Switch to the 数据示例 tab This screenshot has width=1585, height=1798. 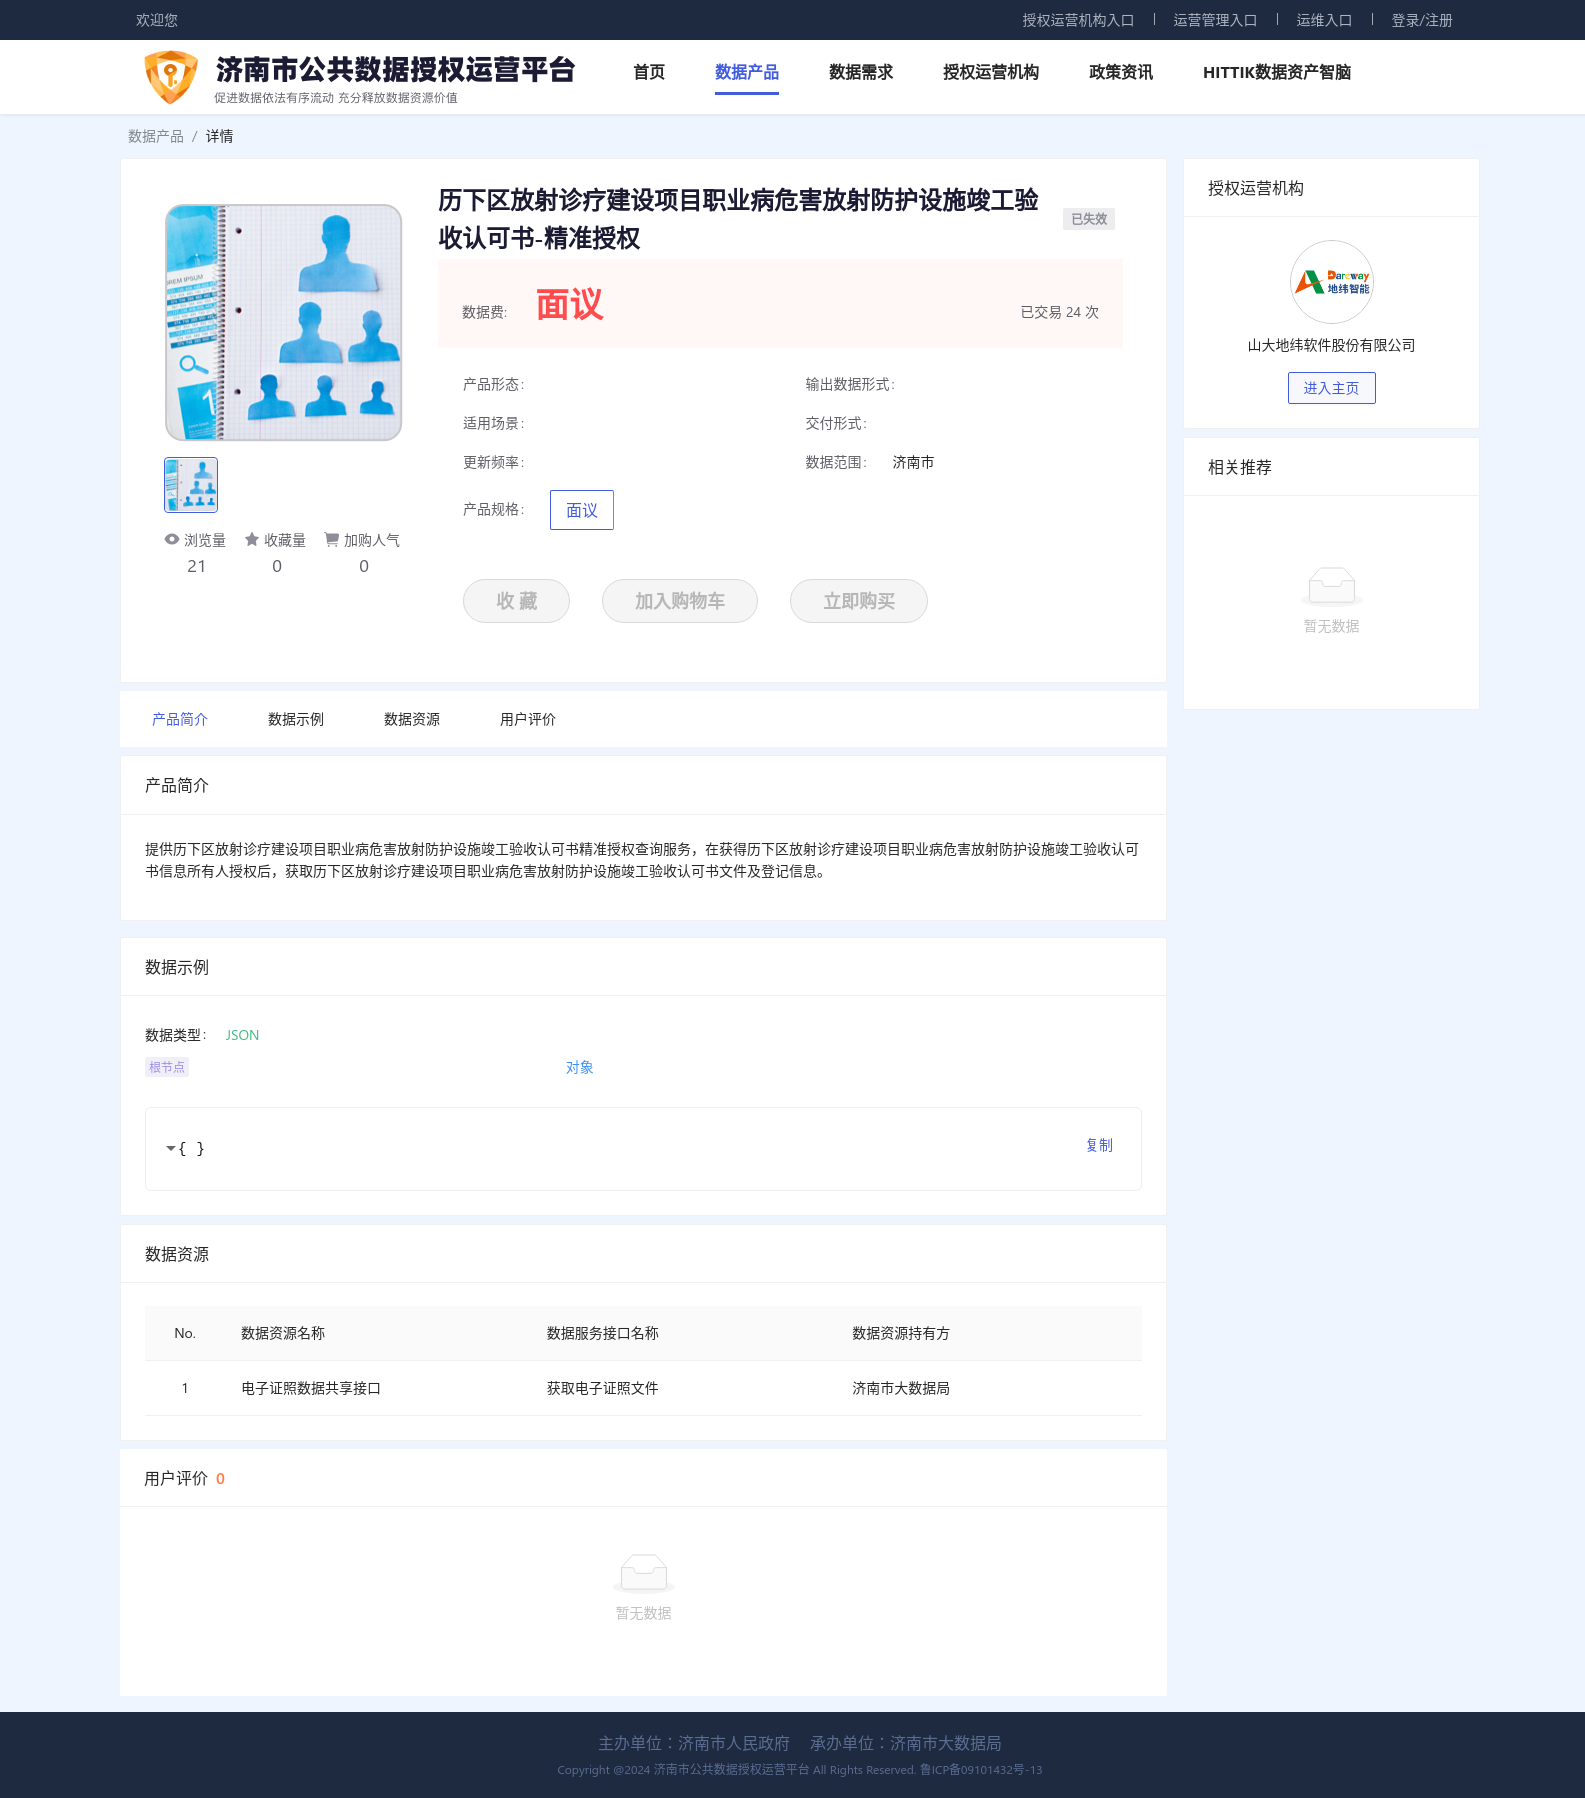[x=296, y=719]
